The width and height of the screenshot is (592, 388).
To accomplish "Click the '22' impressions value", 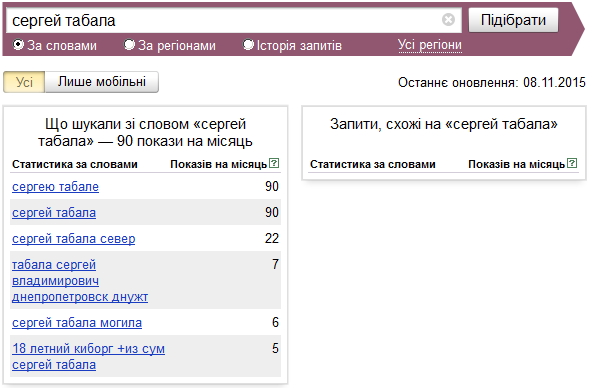I will [x=272, y=239].
